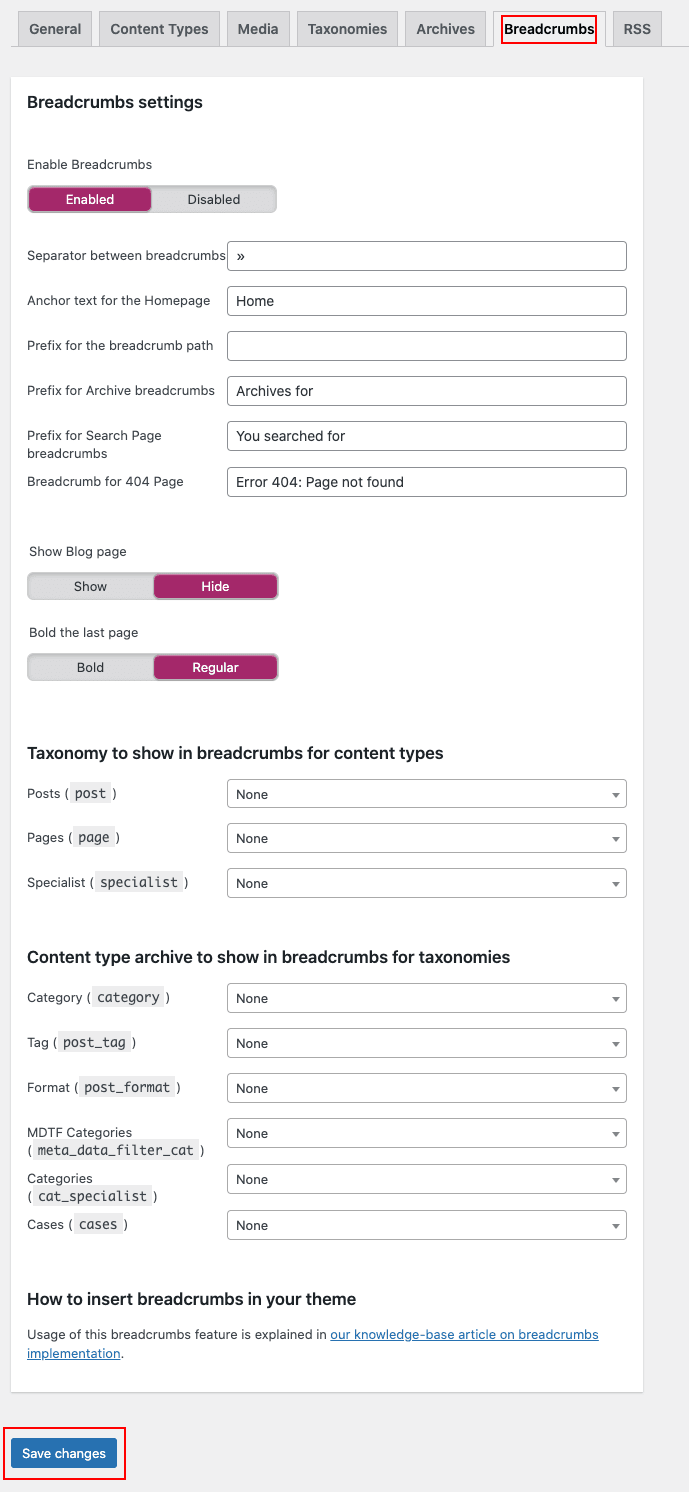
Task: Focus the Homepage anchor text field
Action: tap(426, 301)
